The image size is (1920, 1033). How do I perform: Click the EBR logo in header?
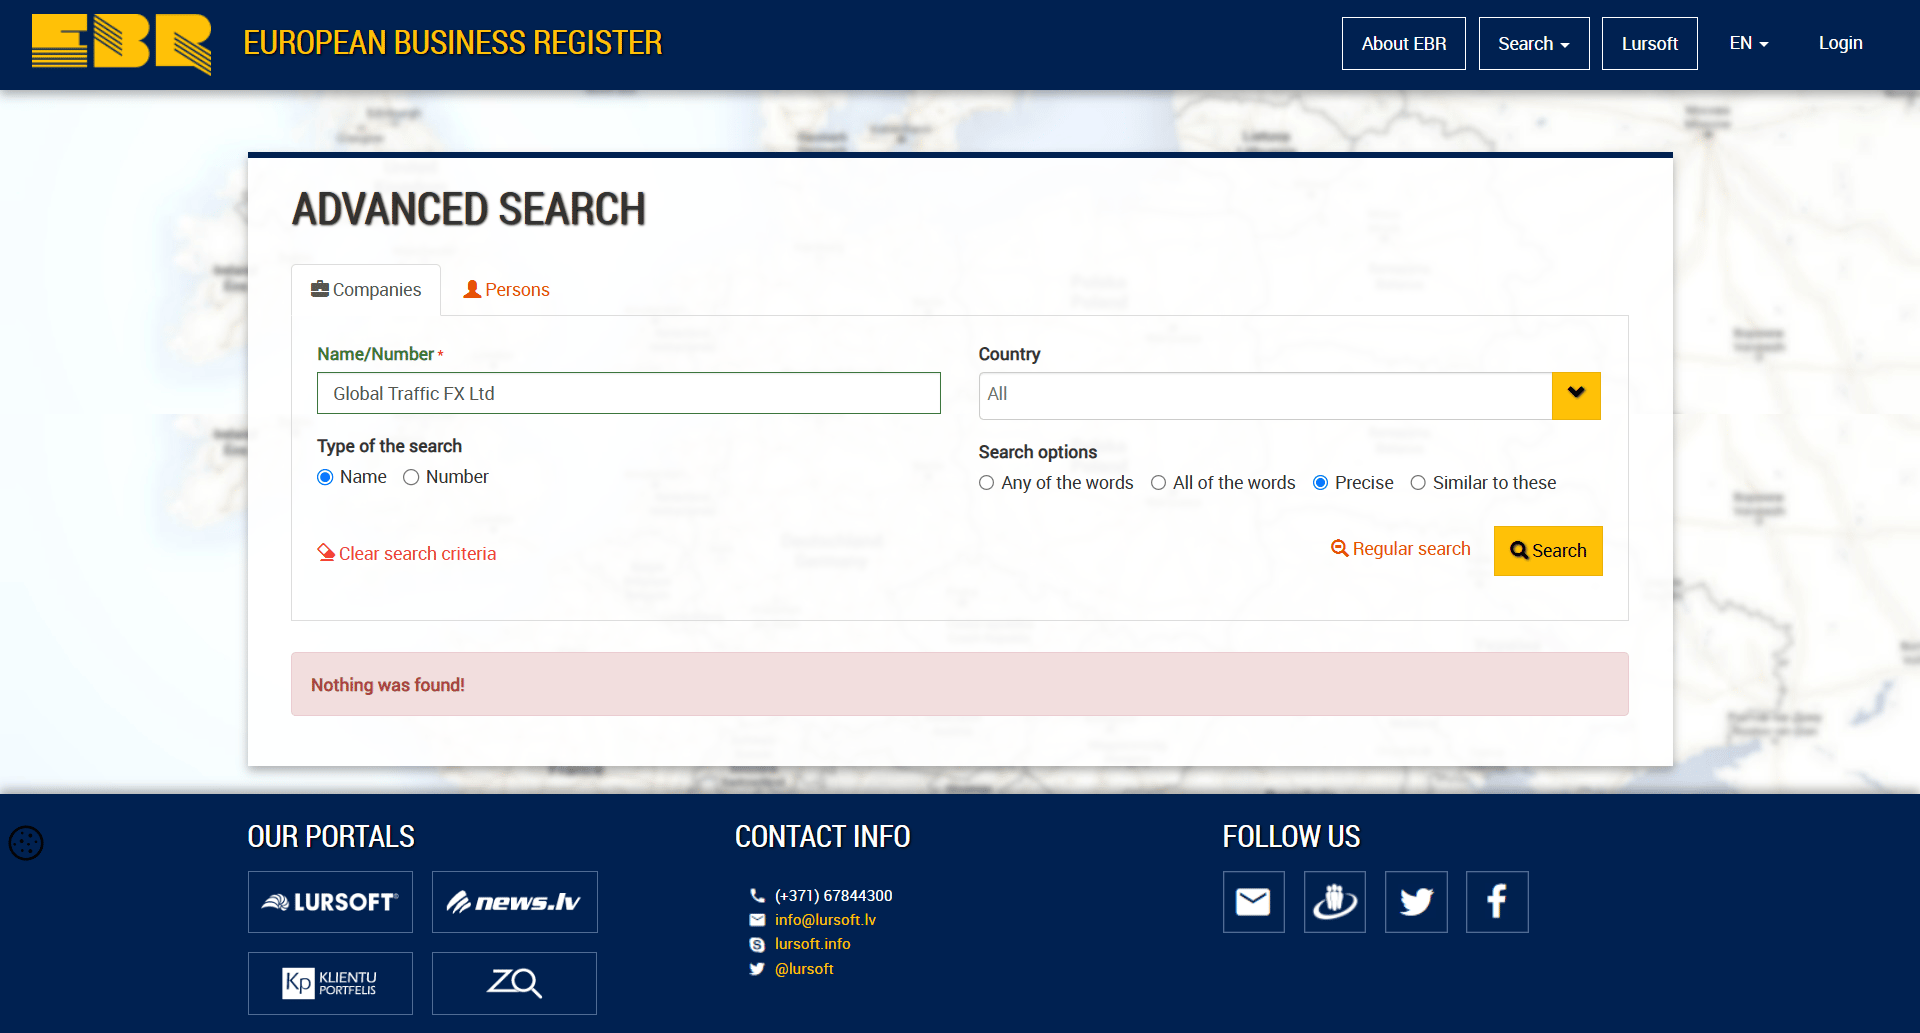tap(121, 44)
